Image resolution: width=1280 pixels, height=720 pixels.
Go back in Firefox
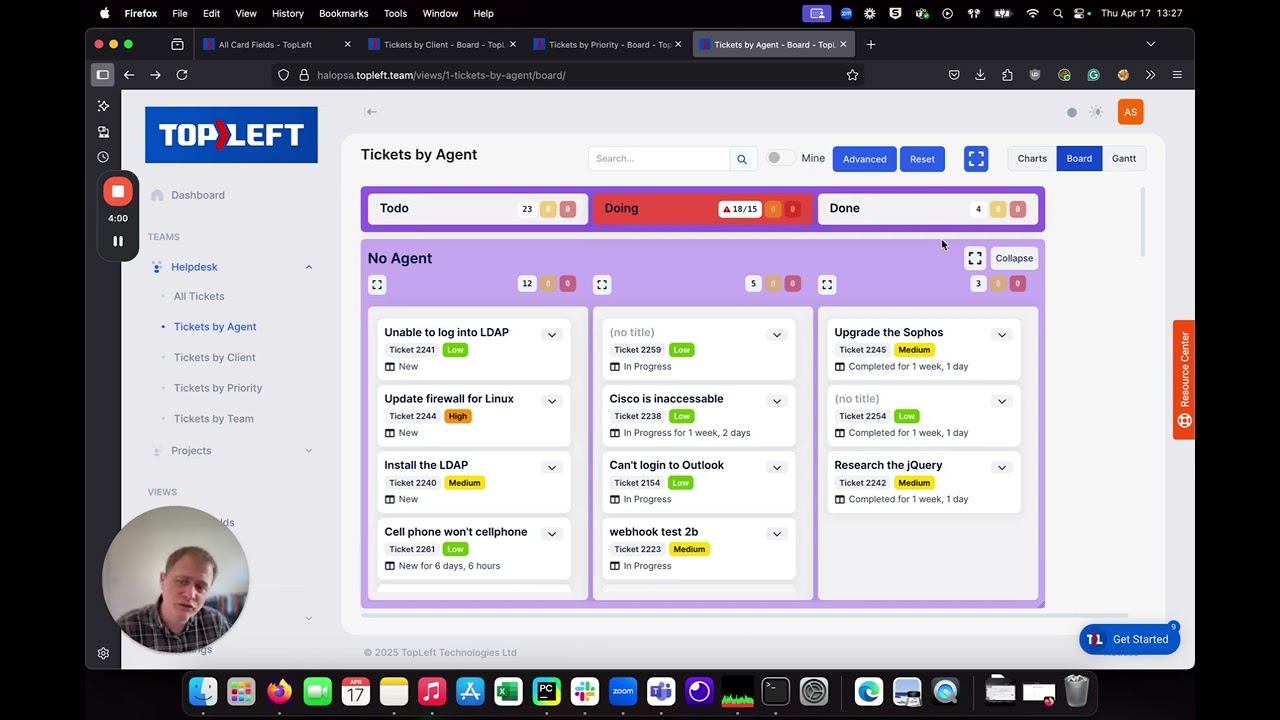pyautogui.click(x=129, y=75)
